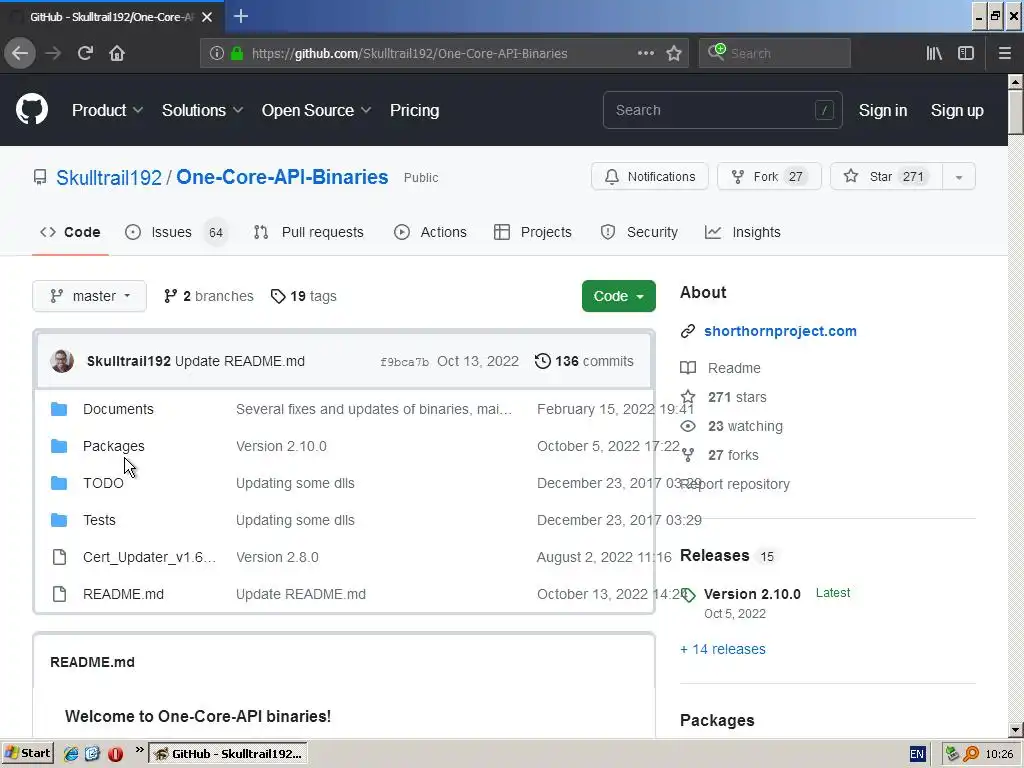Click the EN language indicator in tray
Screen dimensions: 1024x768
pos(917,754)
